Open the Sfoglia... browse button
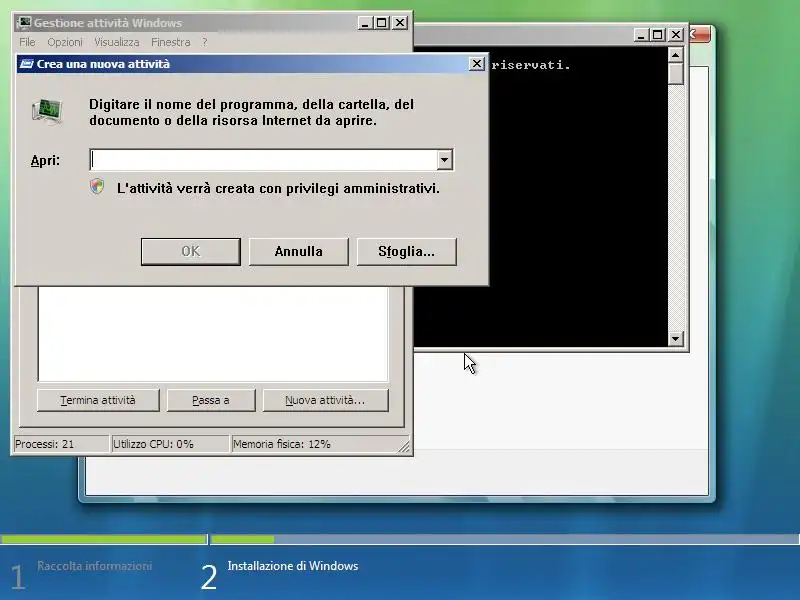 [407, 252]
